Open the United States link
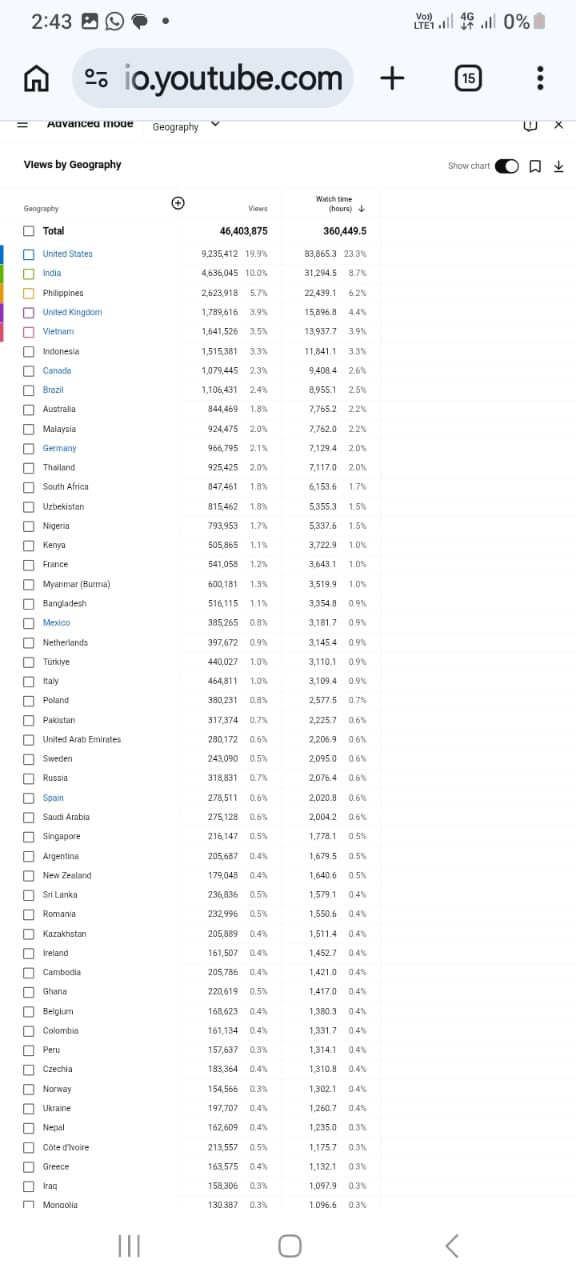Image resolution: width=576 pixels, height=1280 pixels. click(67, 254)
